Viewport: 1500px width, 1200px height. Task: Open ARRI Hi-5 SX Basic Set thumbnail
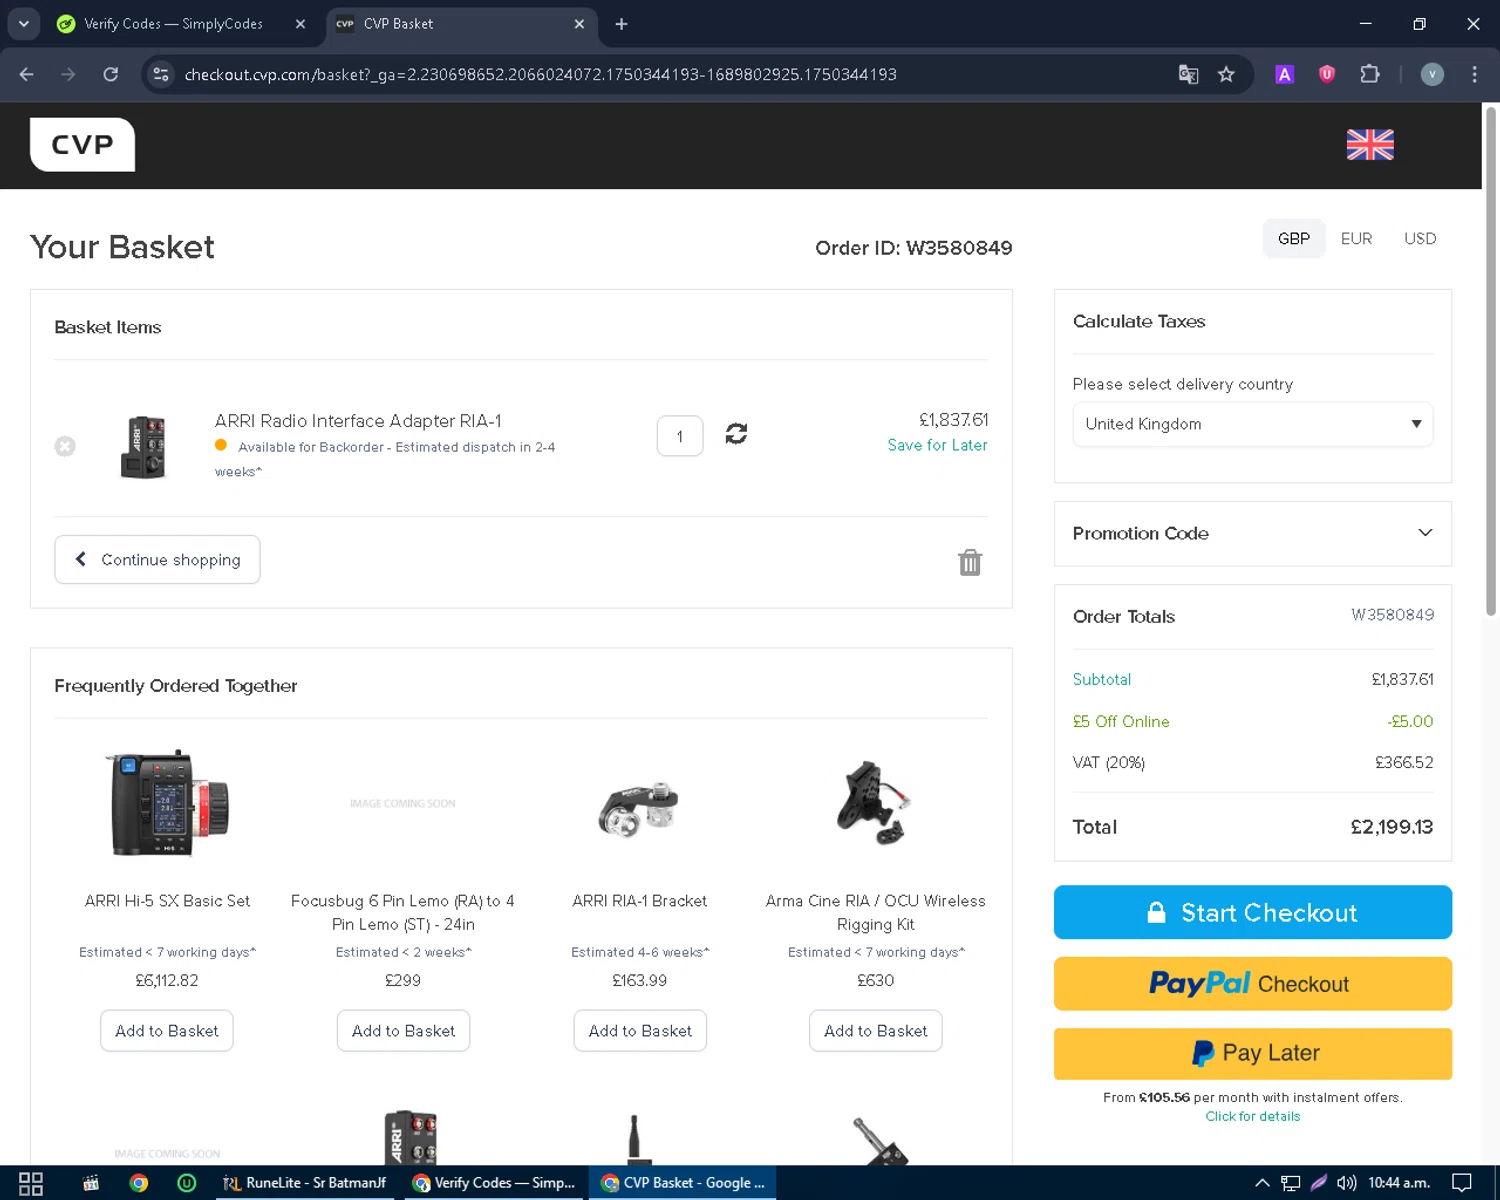coord(167,803)
